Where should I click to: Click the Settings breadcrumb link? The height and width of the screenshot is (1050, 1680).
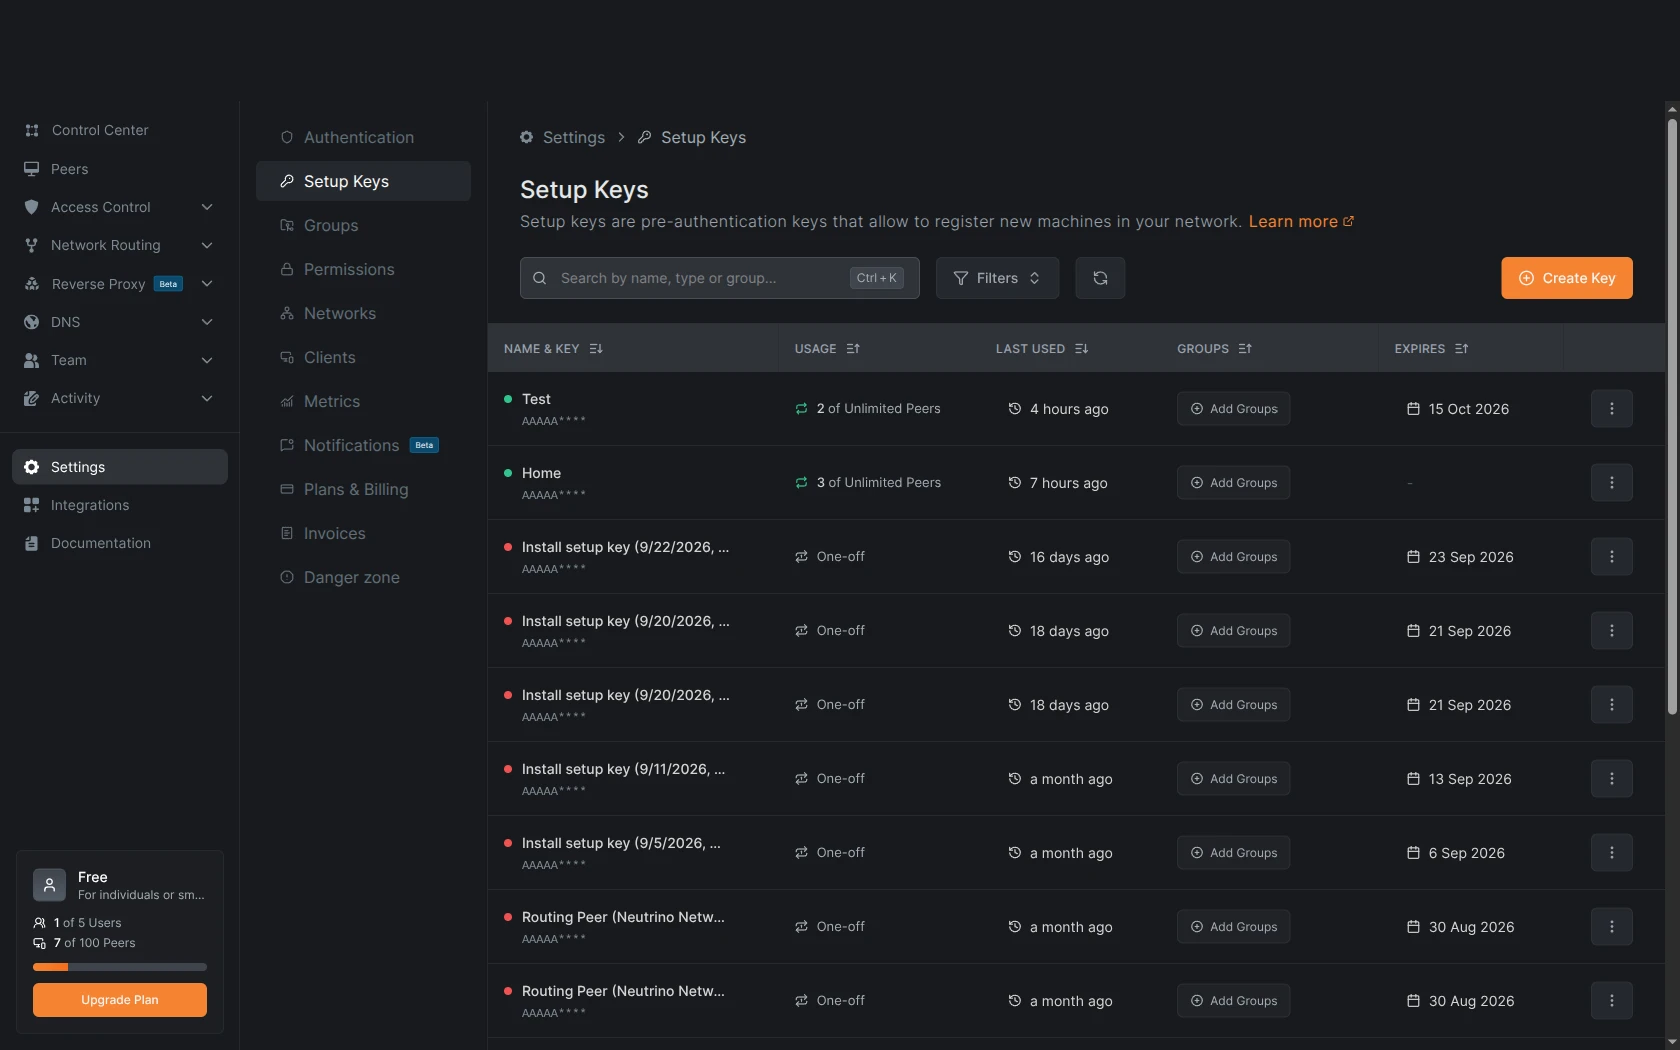[x=573, y=137]
